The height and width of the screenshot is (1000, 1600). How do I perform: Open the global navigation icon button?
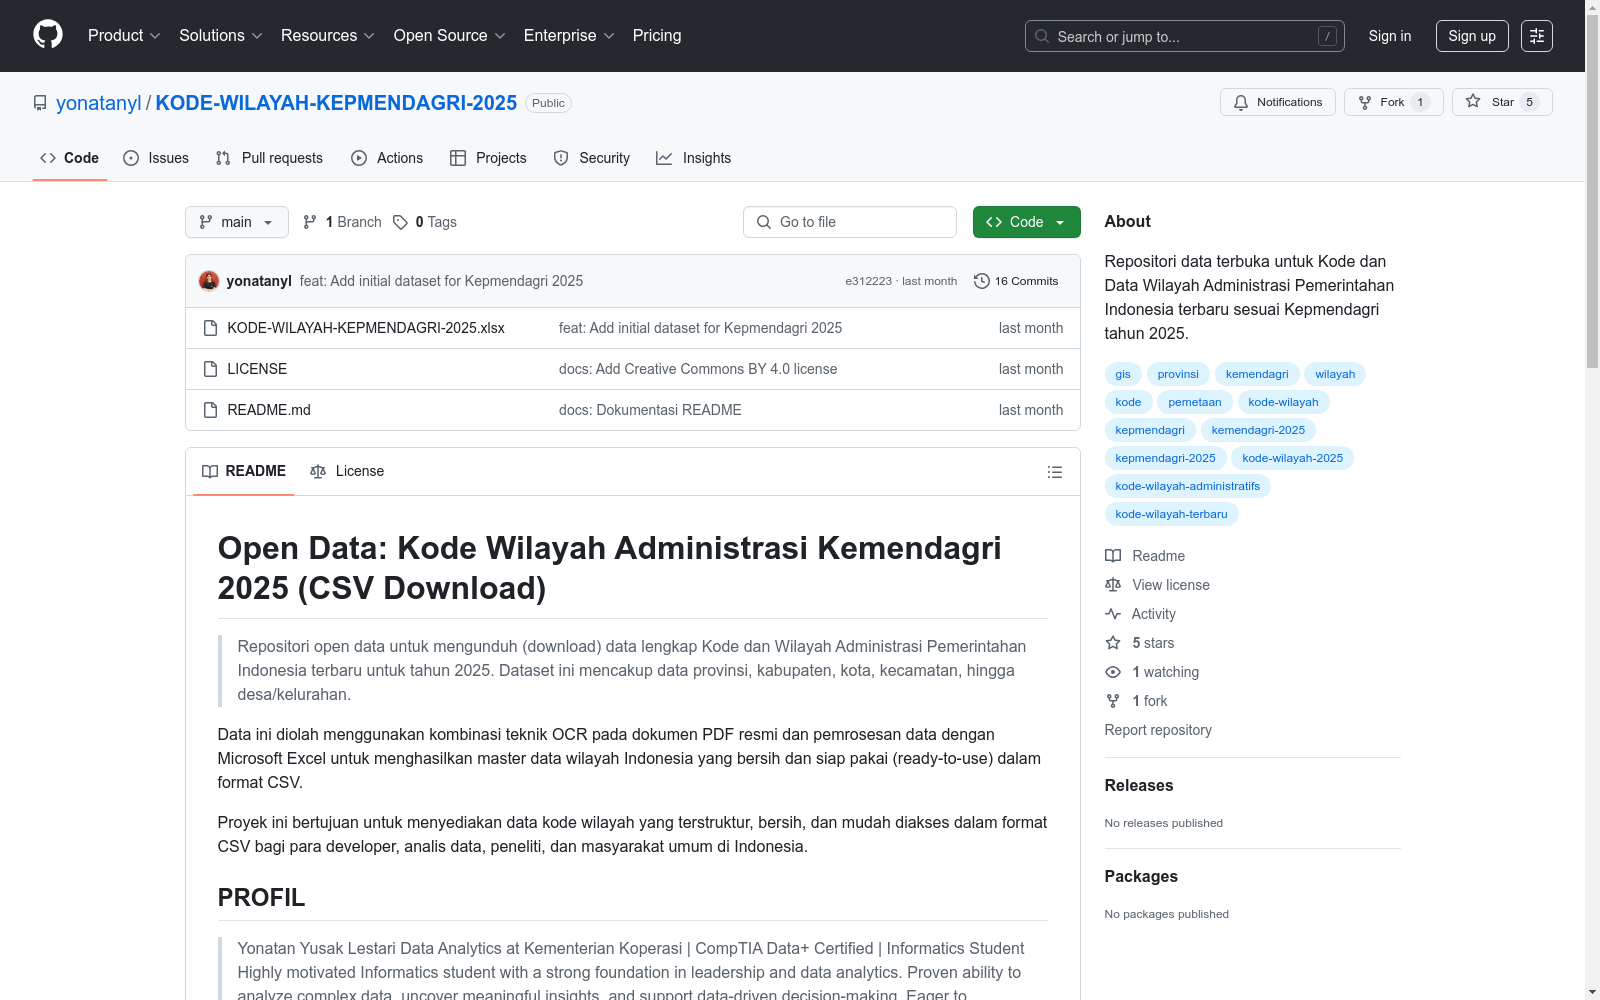click(1537, 36)
